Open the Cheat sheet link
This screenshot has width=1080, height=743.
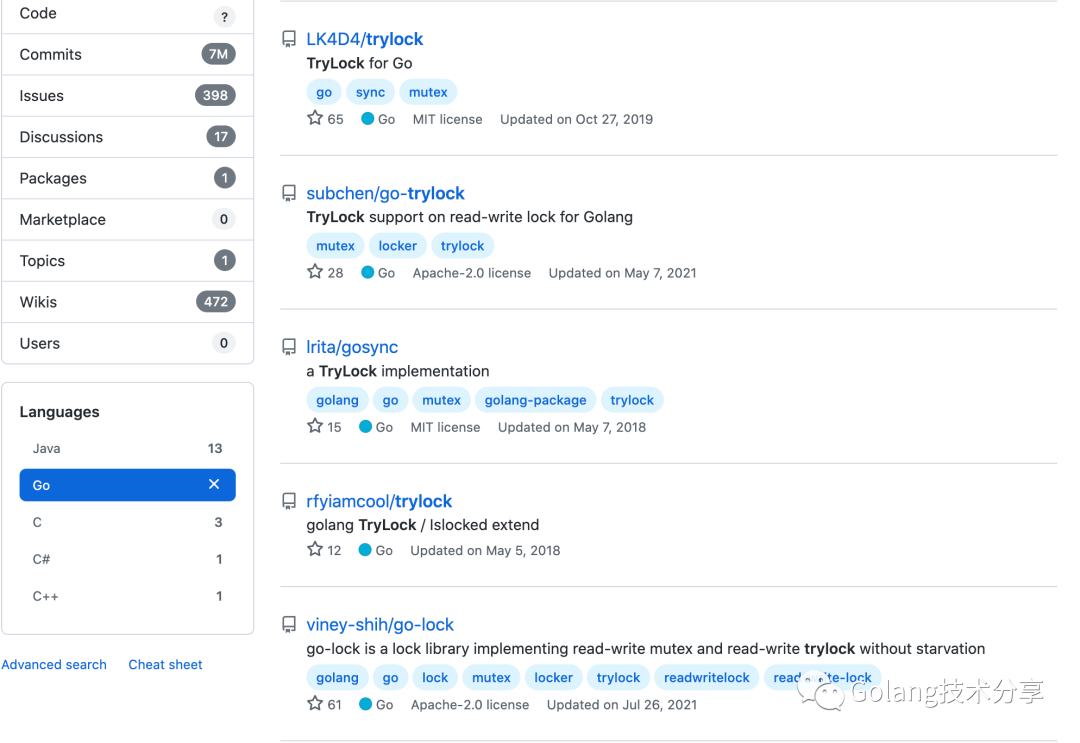click(x=165, y=664)
